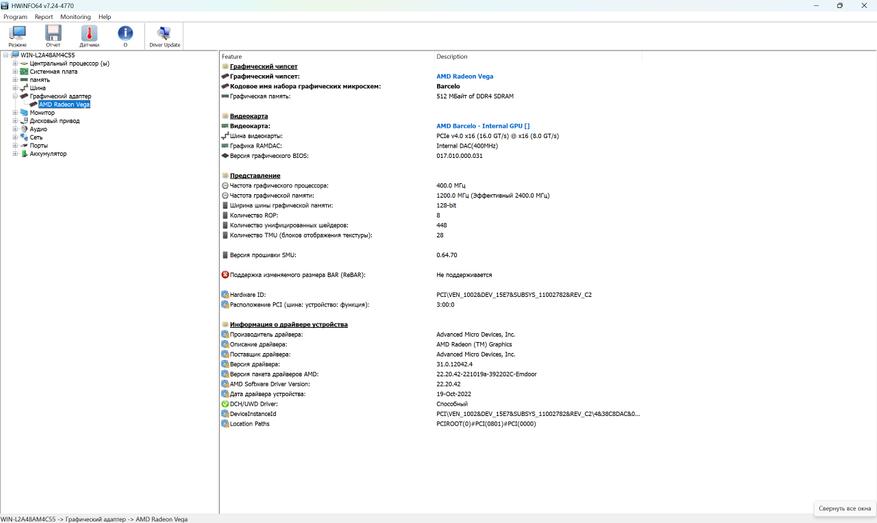Screen dimensions: 877x523
Task: Expand the Центральный процессор tree node
Action: (15, 63)
